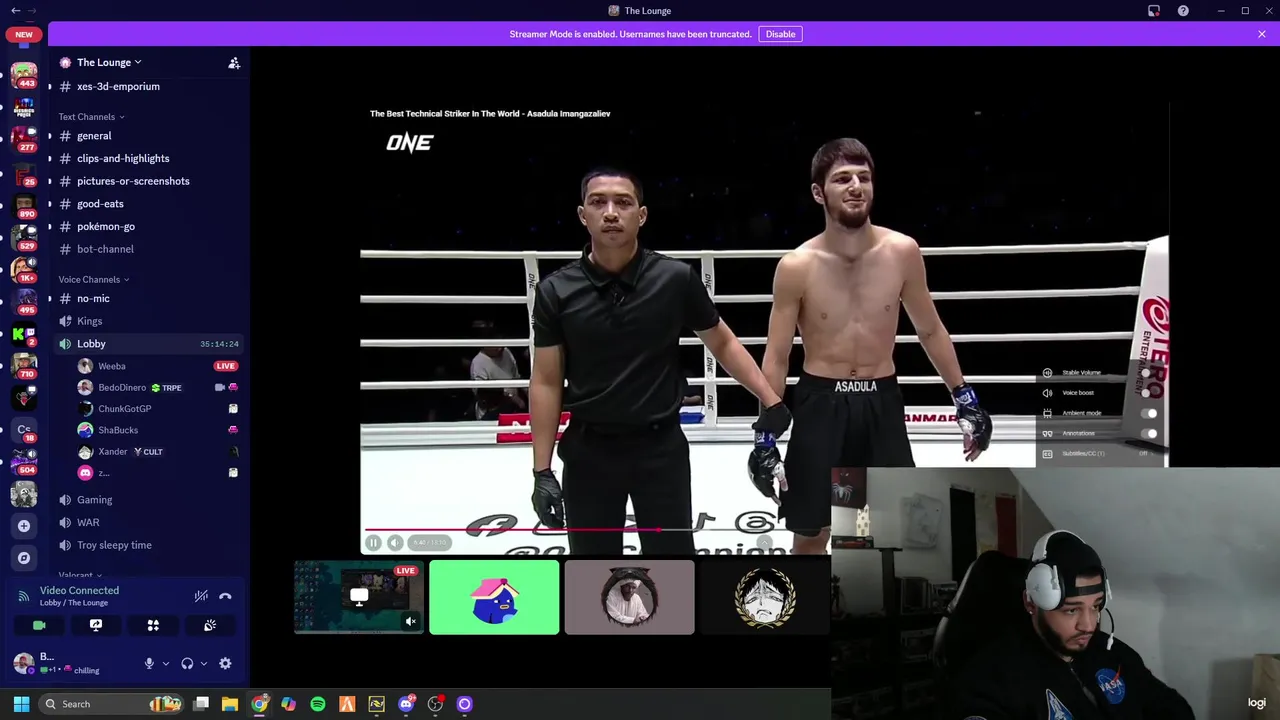Toggle the Ambient mode switch
The height and width of the screenshot is (720, 1280).
tap(1148, 413)
